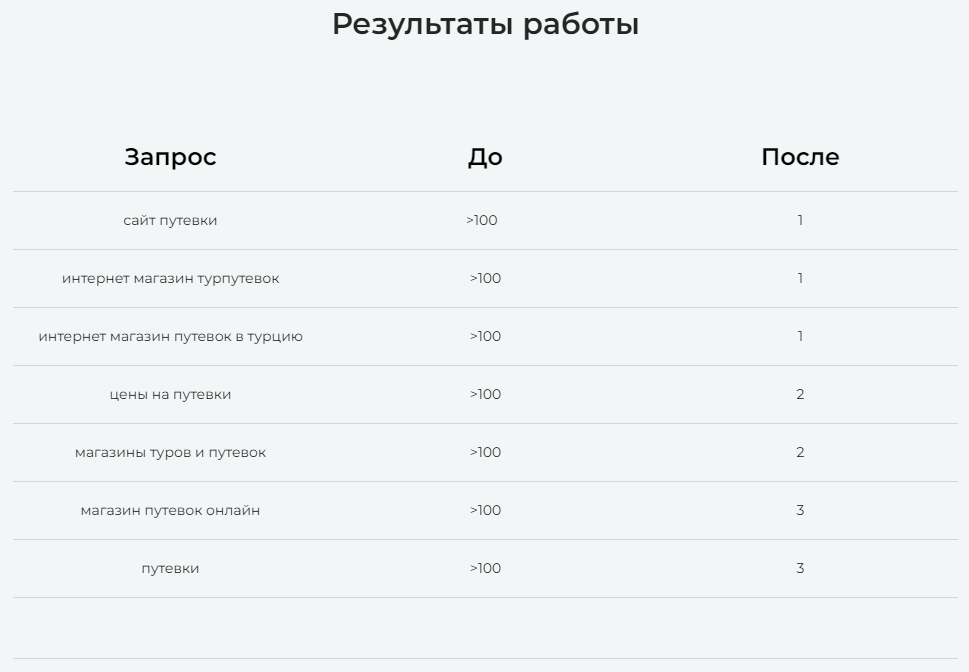Screen dimensions: 969x672
Task: Click 'После' position for 'интернет магазин турпутевок'
Action: 800,278
